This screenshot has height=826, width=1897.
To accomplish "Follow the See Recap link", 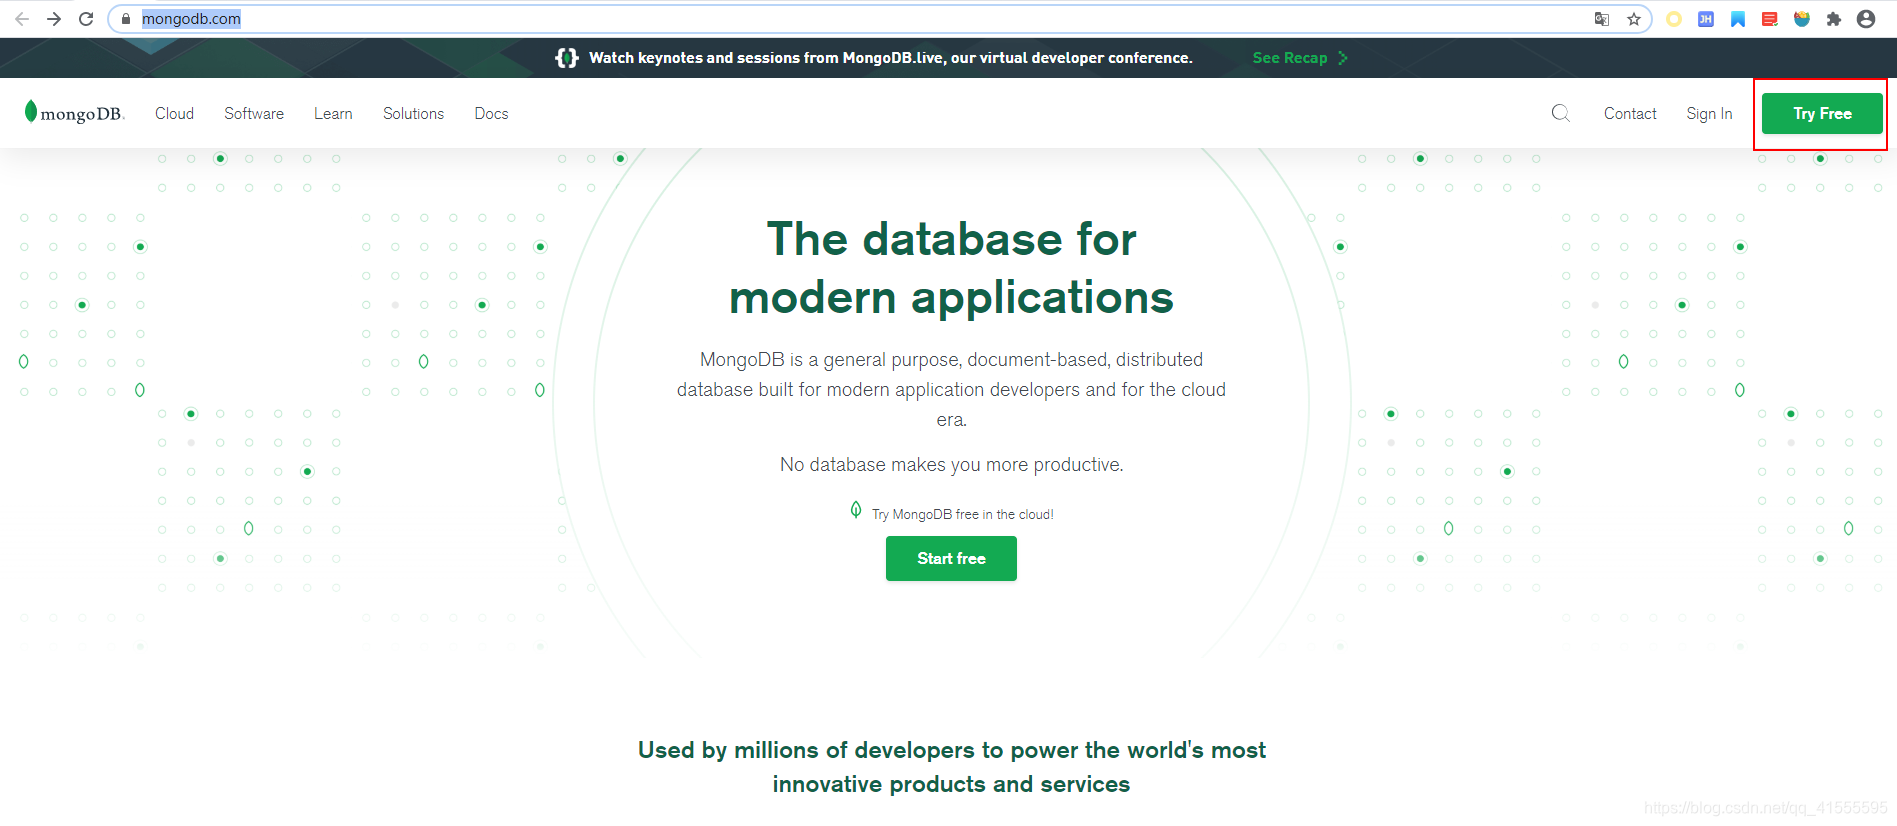I will click(1290, 58).
